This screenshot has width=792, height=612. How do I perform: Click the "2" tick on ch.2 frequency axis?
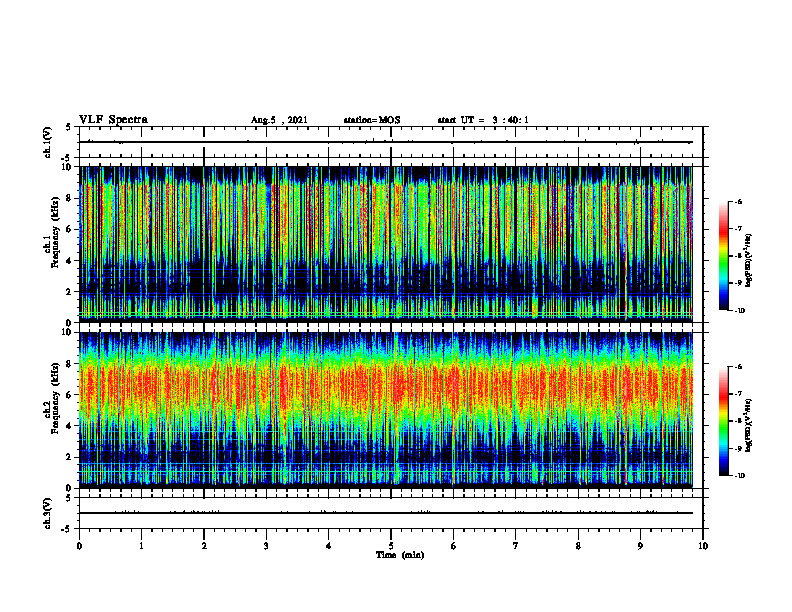click(x=71, y=457)
